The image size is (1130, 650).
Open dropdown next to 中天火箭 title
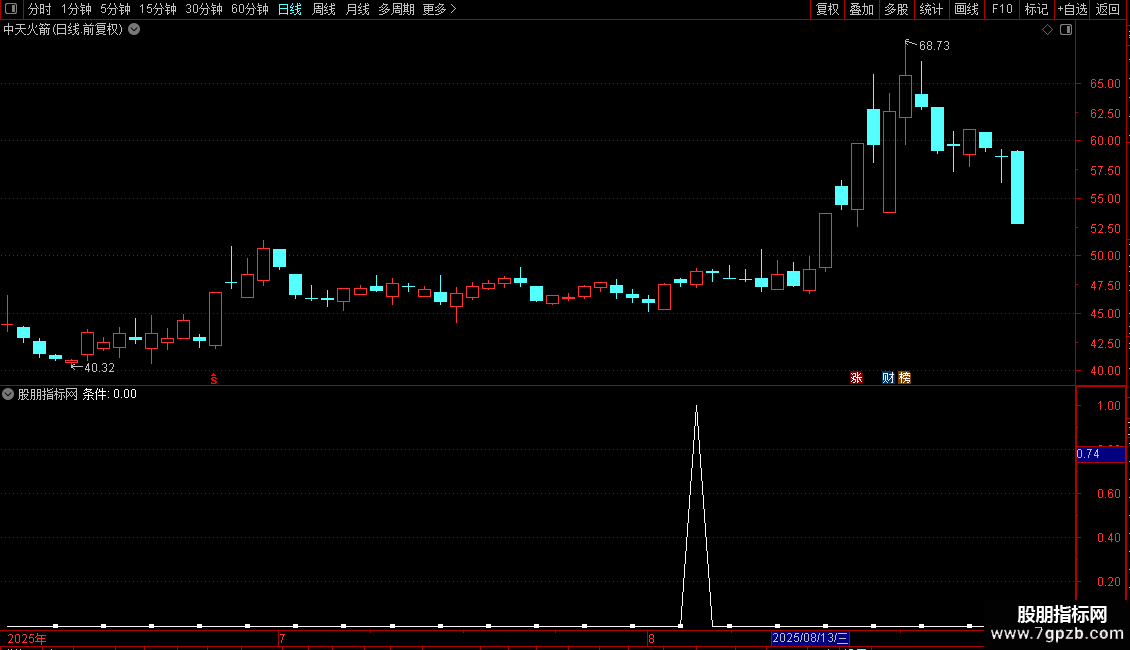point(134,30)
